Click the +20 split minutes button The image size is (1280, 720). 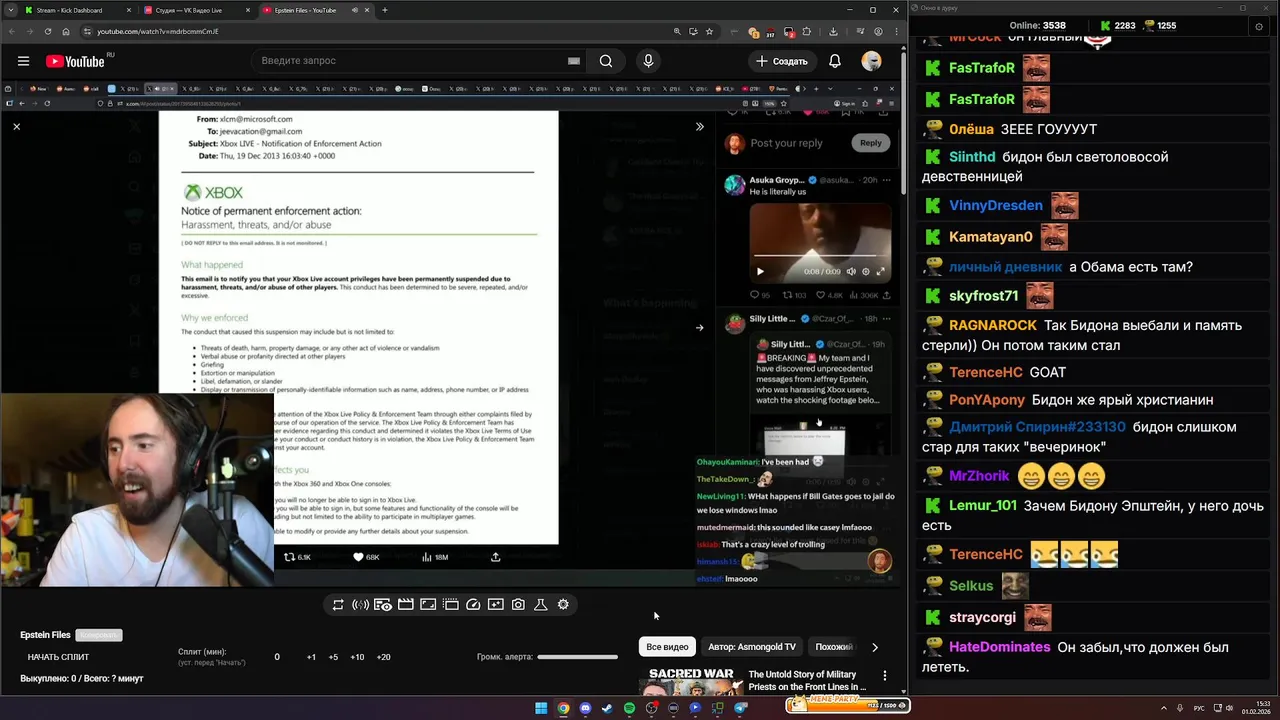tap(383, 657)
